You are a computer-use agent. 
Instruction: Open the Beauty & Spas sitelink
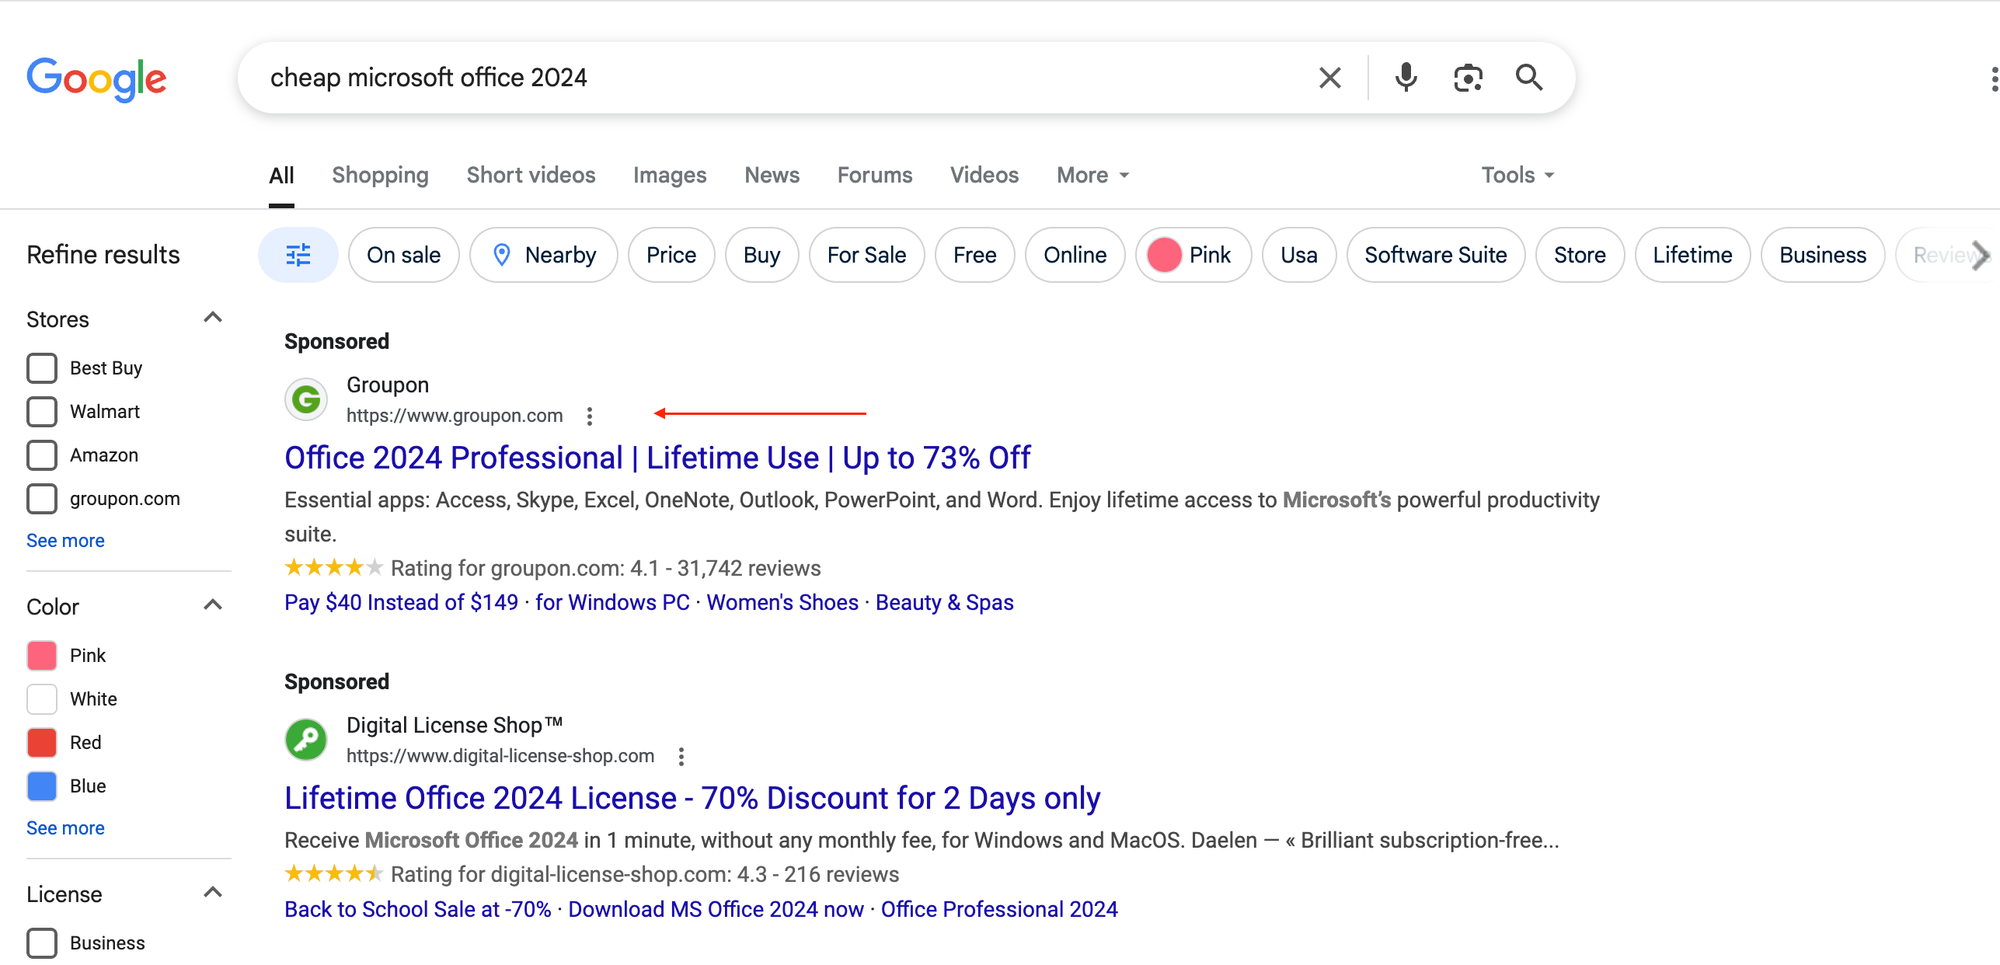click(944, 603)
